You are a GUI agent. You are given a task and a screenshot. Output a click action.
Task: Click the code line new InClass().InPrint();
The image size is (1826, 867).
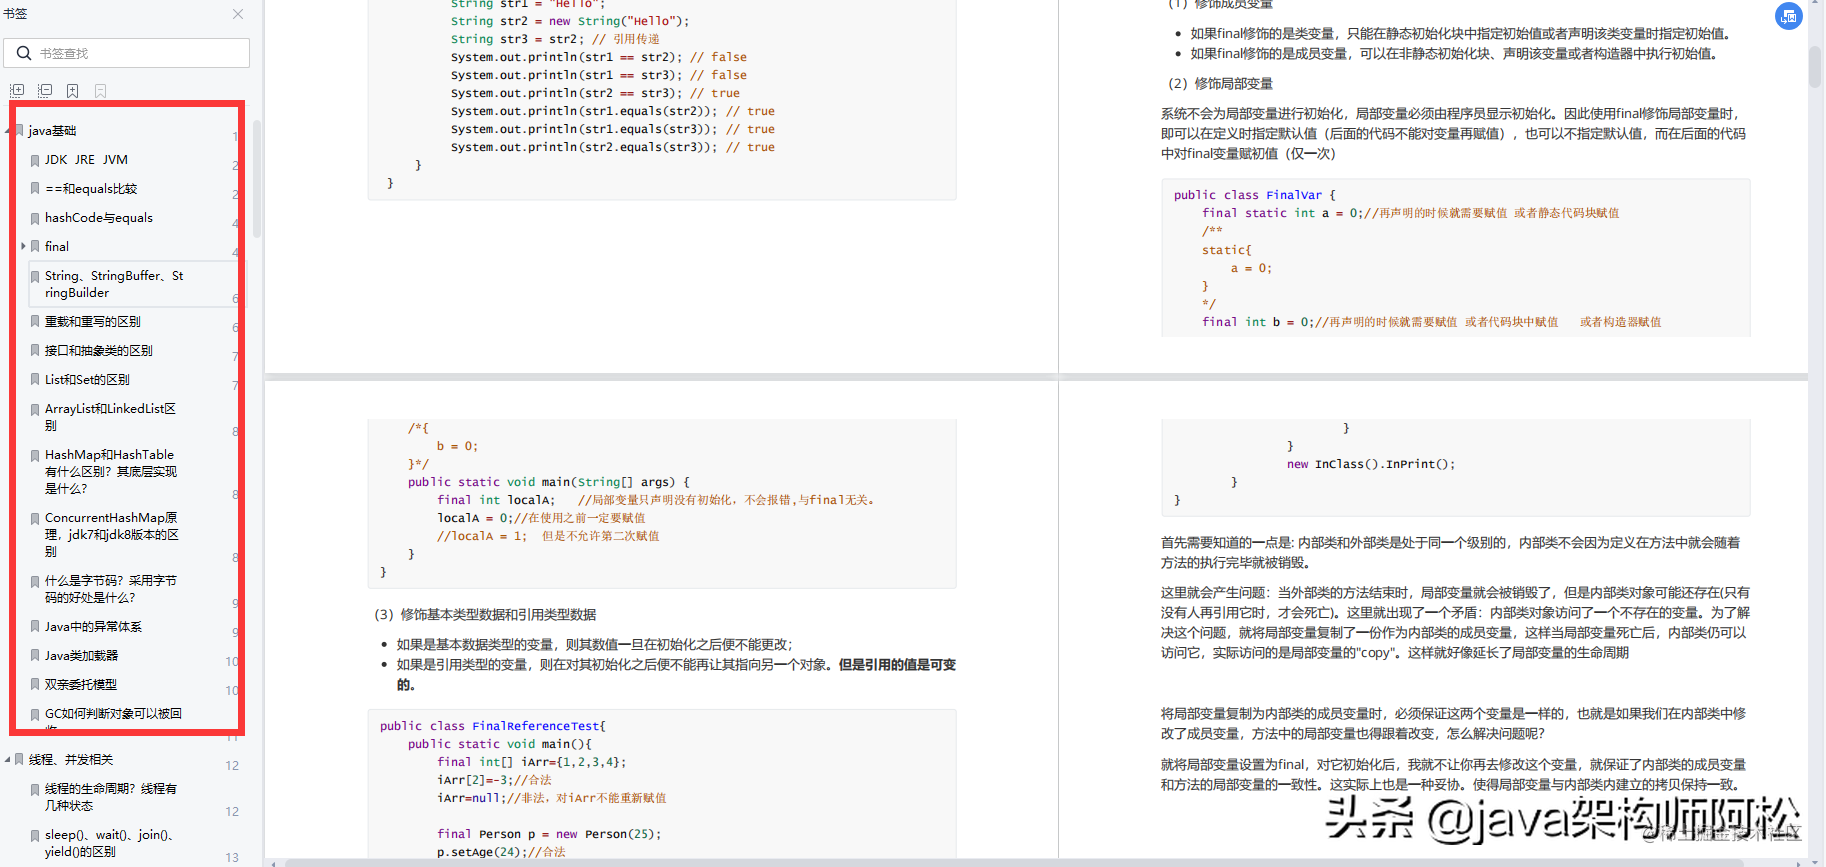[x=1371, y=464]
